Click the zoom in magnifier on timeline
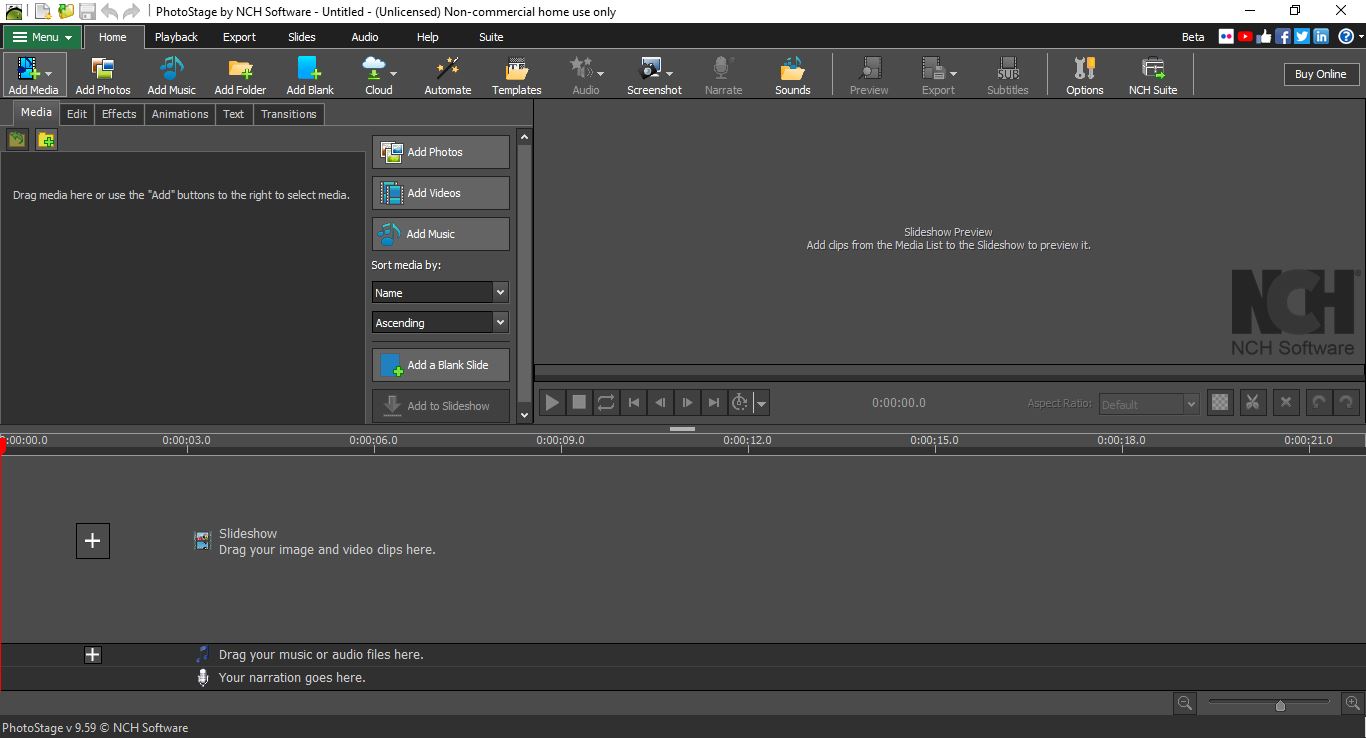 pyautogui.click(x=1352, y=703)
